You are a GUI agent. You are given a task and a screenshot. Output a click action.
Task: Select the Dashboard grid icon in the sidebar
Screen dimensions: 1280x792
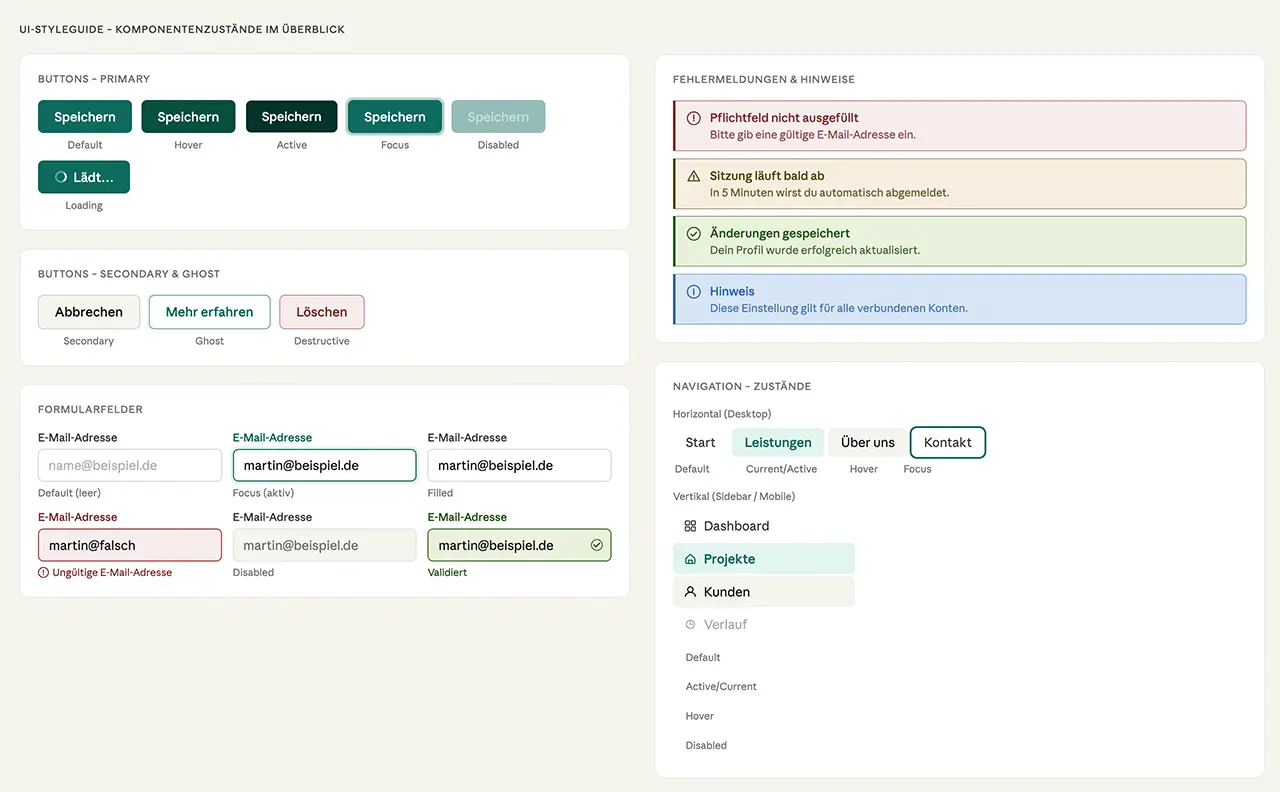[690, 525]
